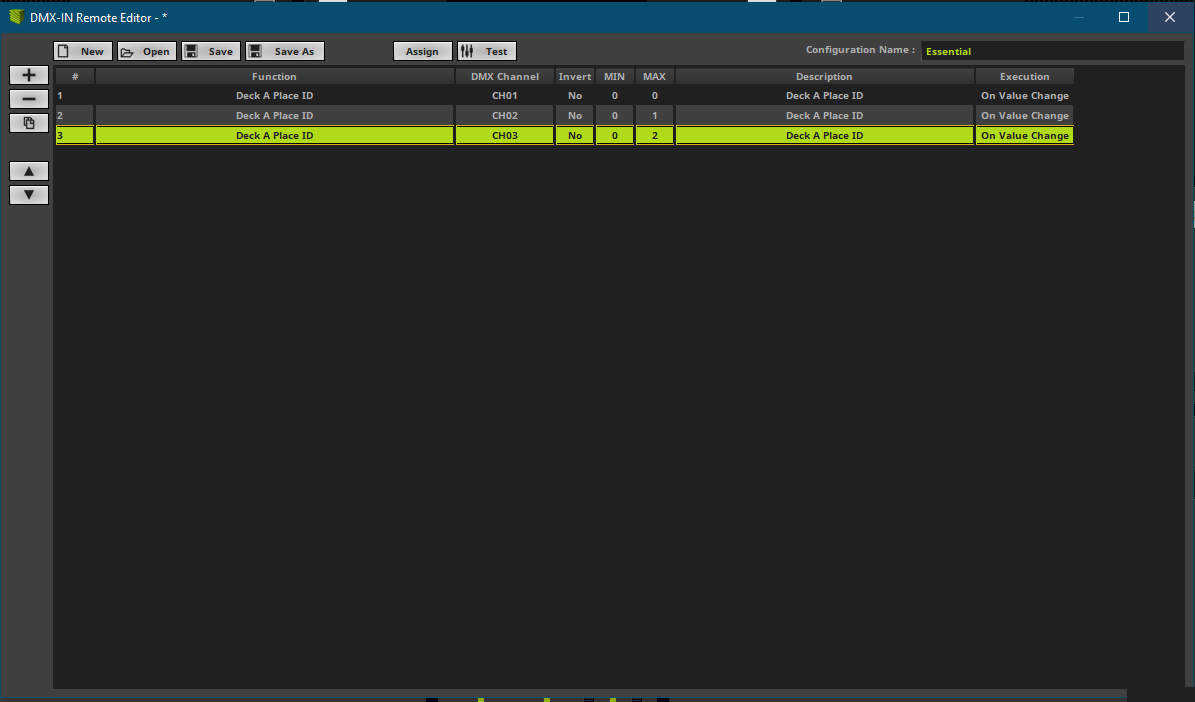Change the DMX Channel of entry 2
This screenshot has width=1195, height=702.
click(505, 115)
